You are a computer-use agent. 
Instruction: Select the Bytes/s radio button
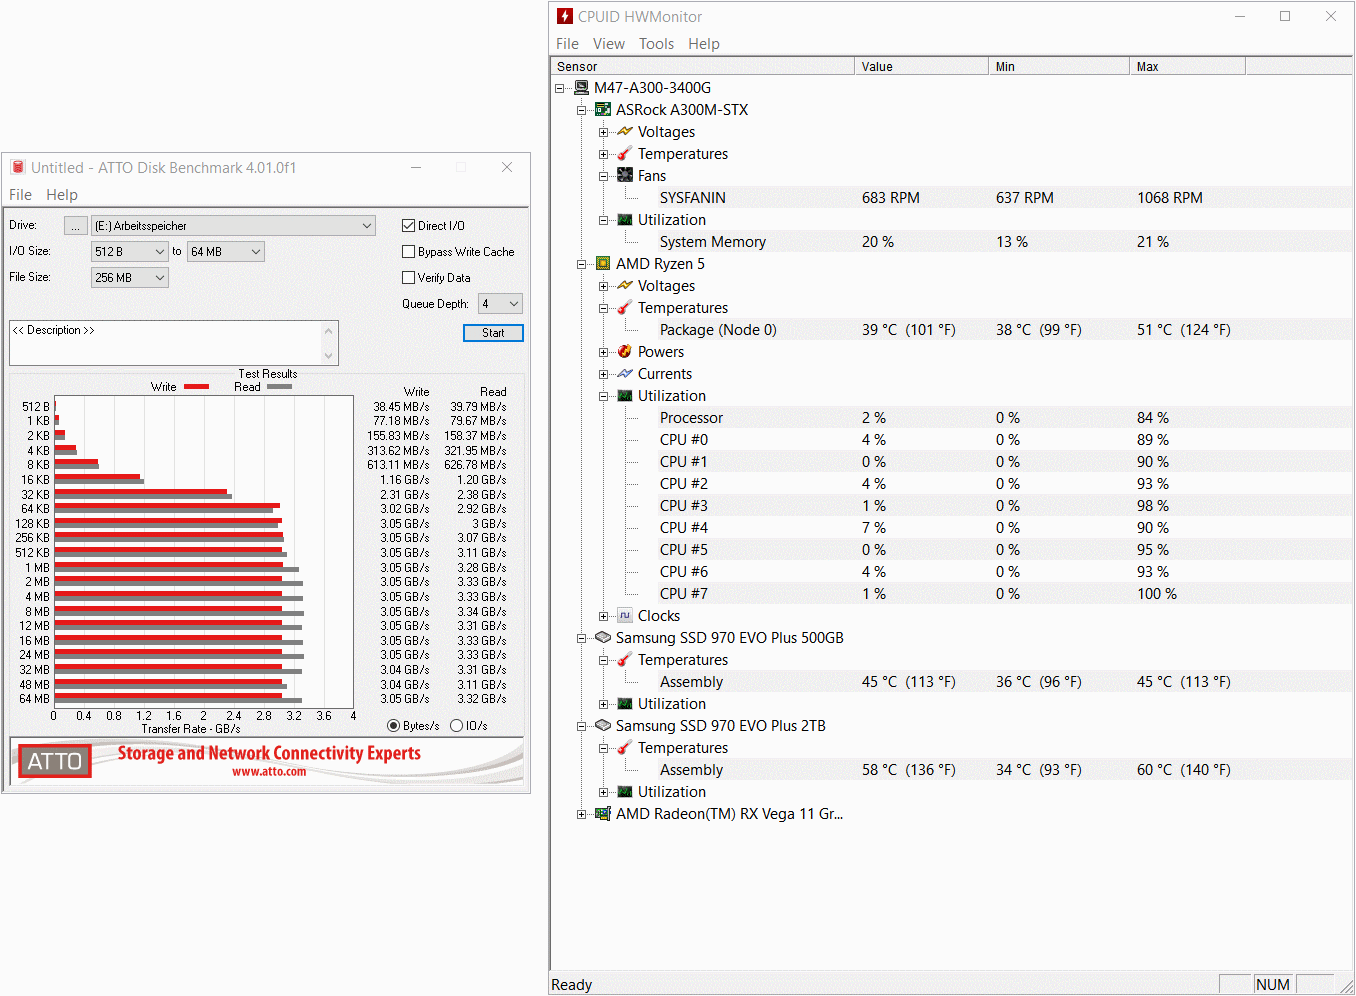pyautogui.click(x=393, y=726)
